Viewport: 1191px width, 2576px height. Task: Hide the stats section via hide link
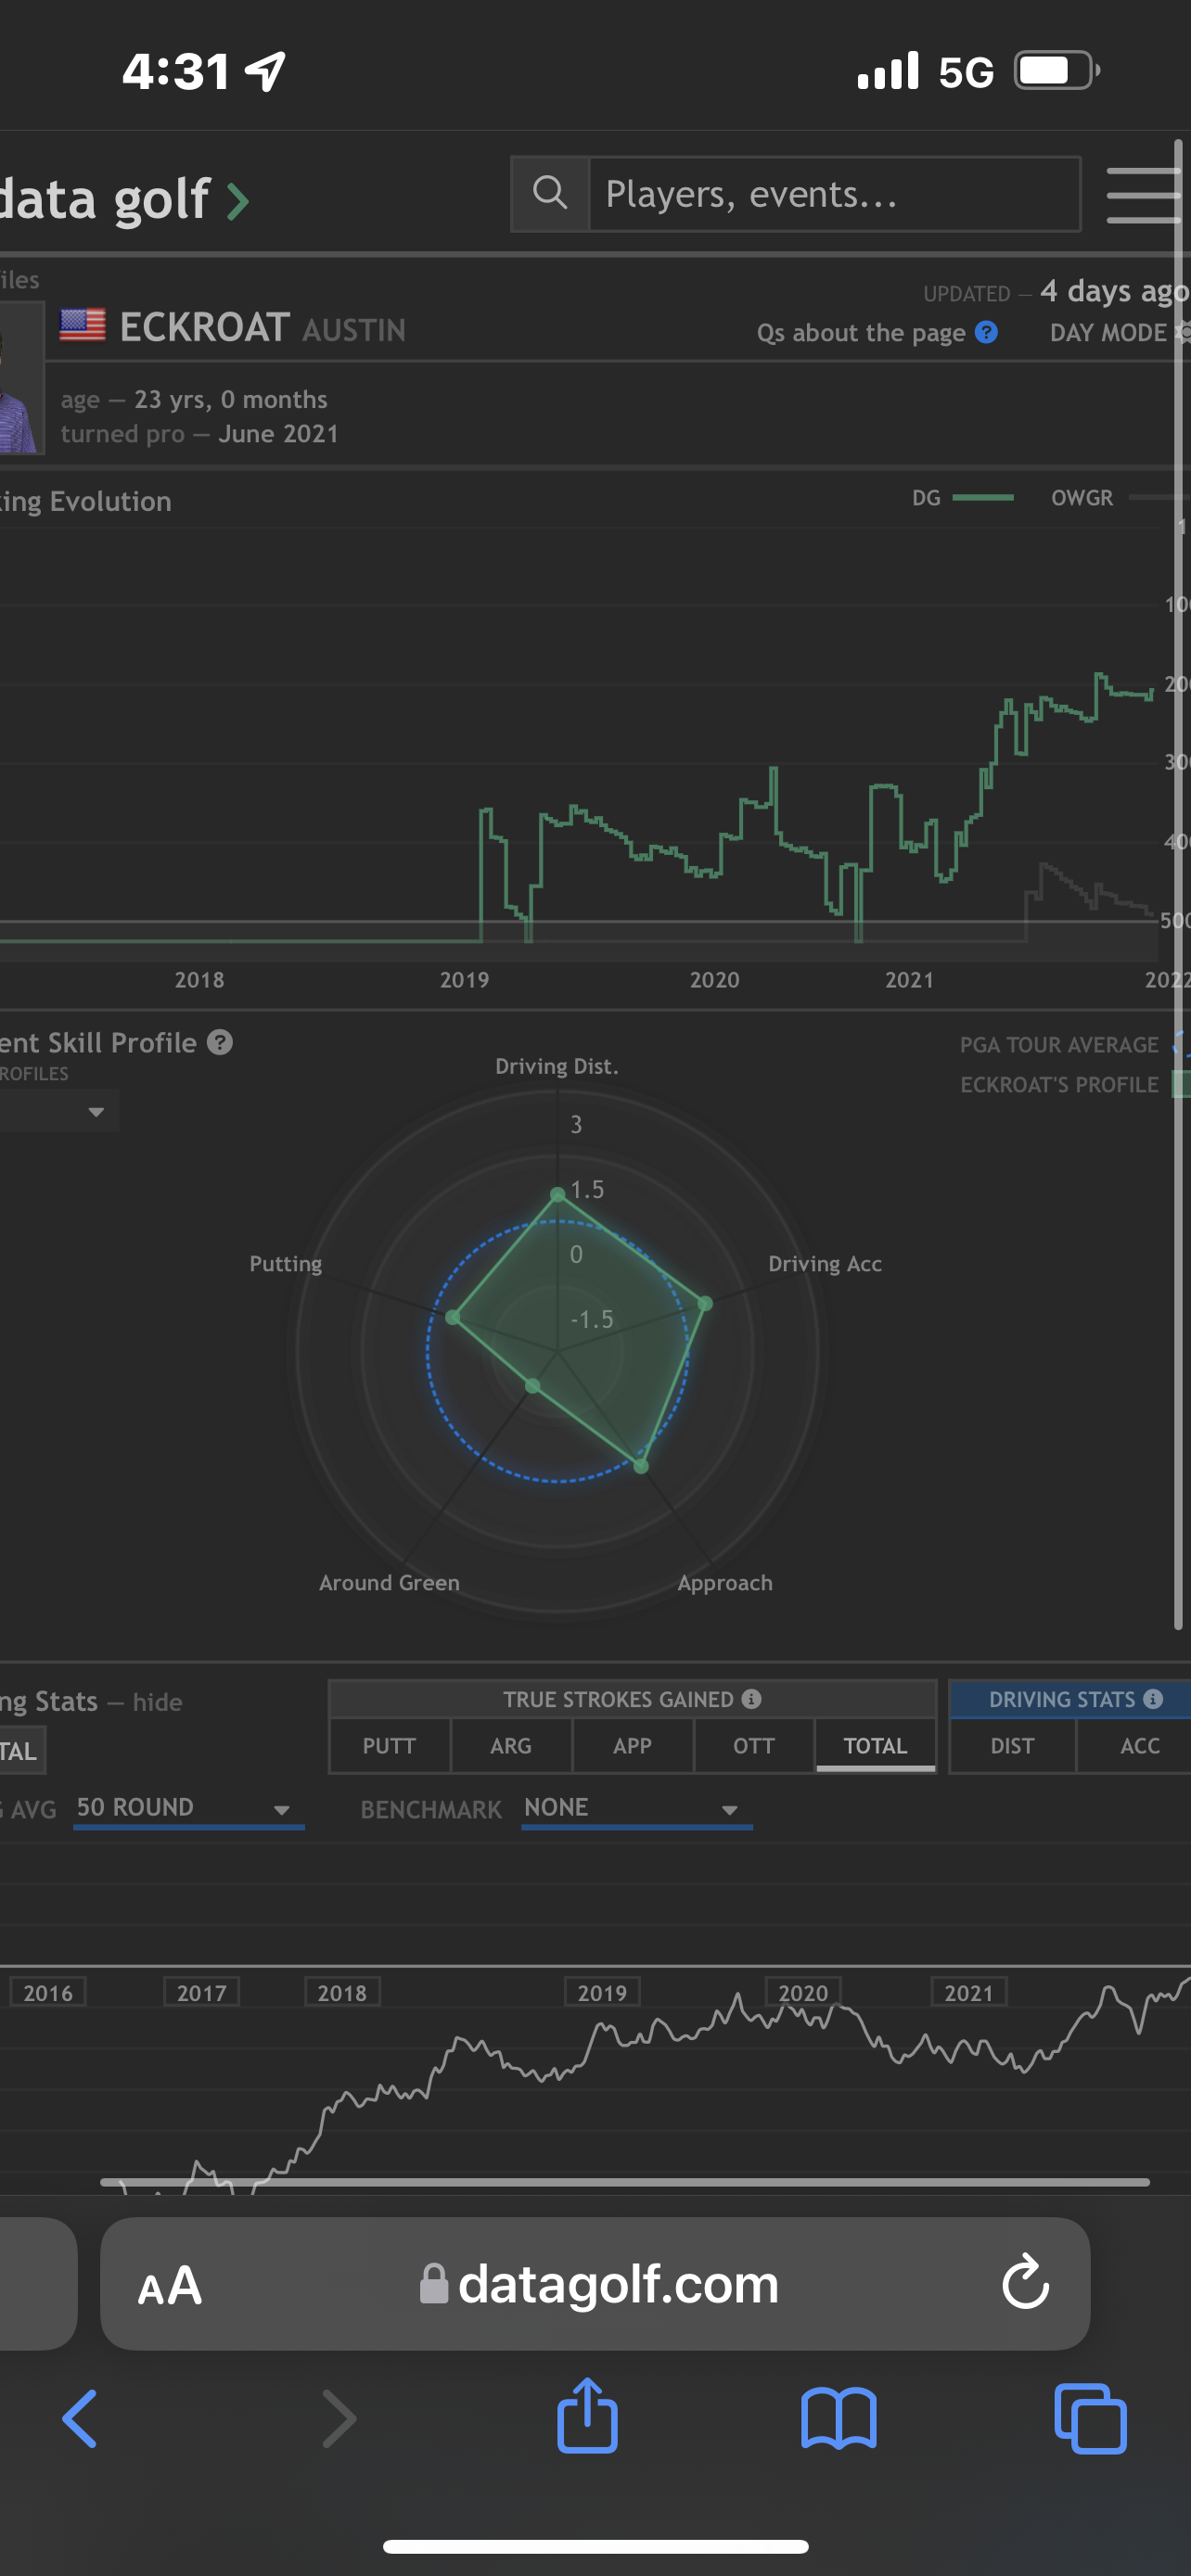tap(157, 1702)
